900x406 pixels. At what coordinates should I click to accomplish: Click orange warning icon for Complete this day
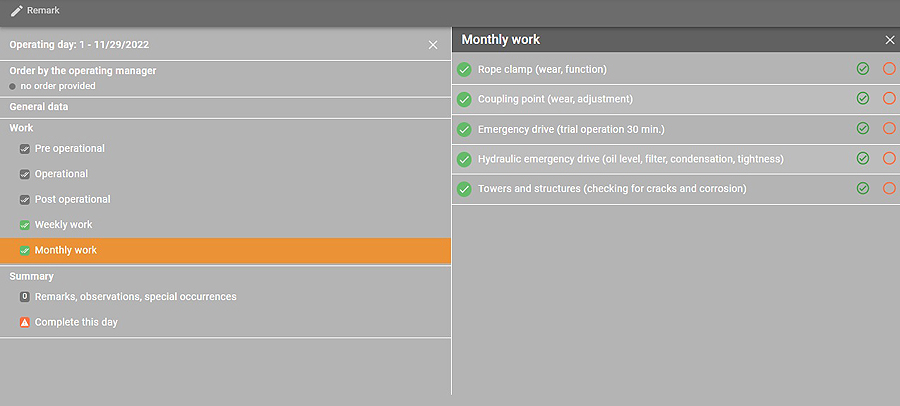tap(25, 322)
